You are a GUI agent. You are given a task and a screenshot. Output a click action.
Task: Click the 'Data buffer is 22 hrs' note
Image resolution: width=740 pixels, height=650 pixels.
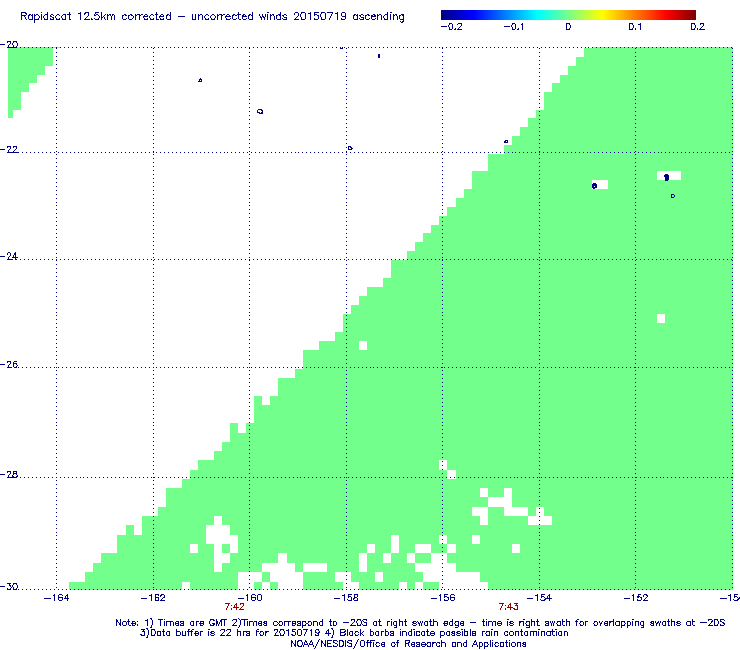[354, 633]
